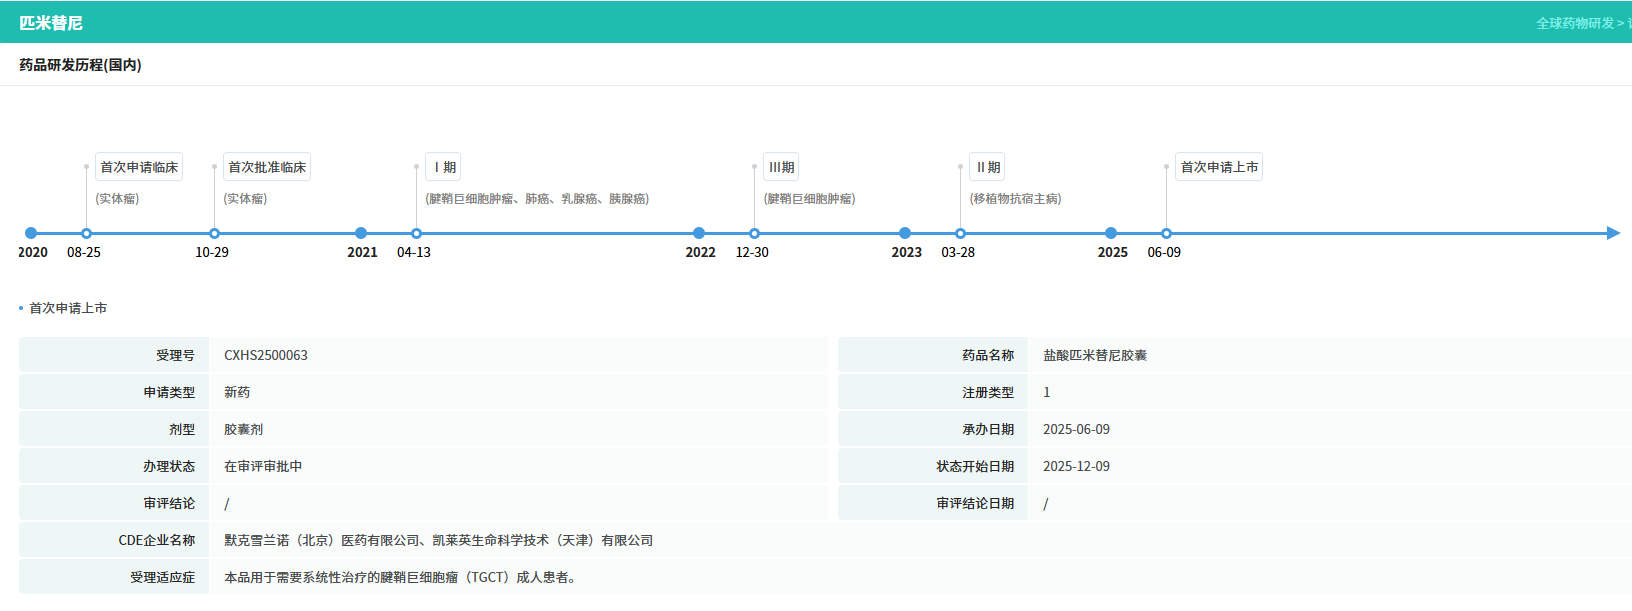
Task: Select the timeline marker above 06-09
Action: coord(1166,233)
